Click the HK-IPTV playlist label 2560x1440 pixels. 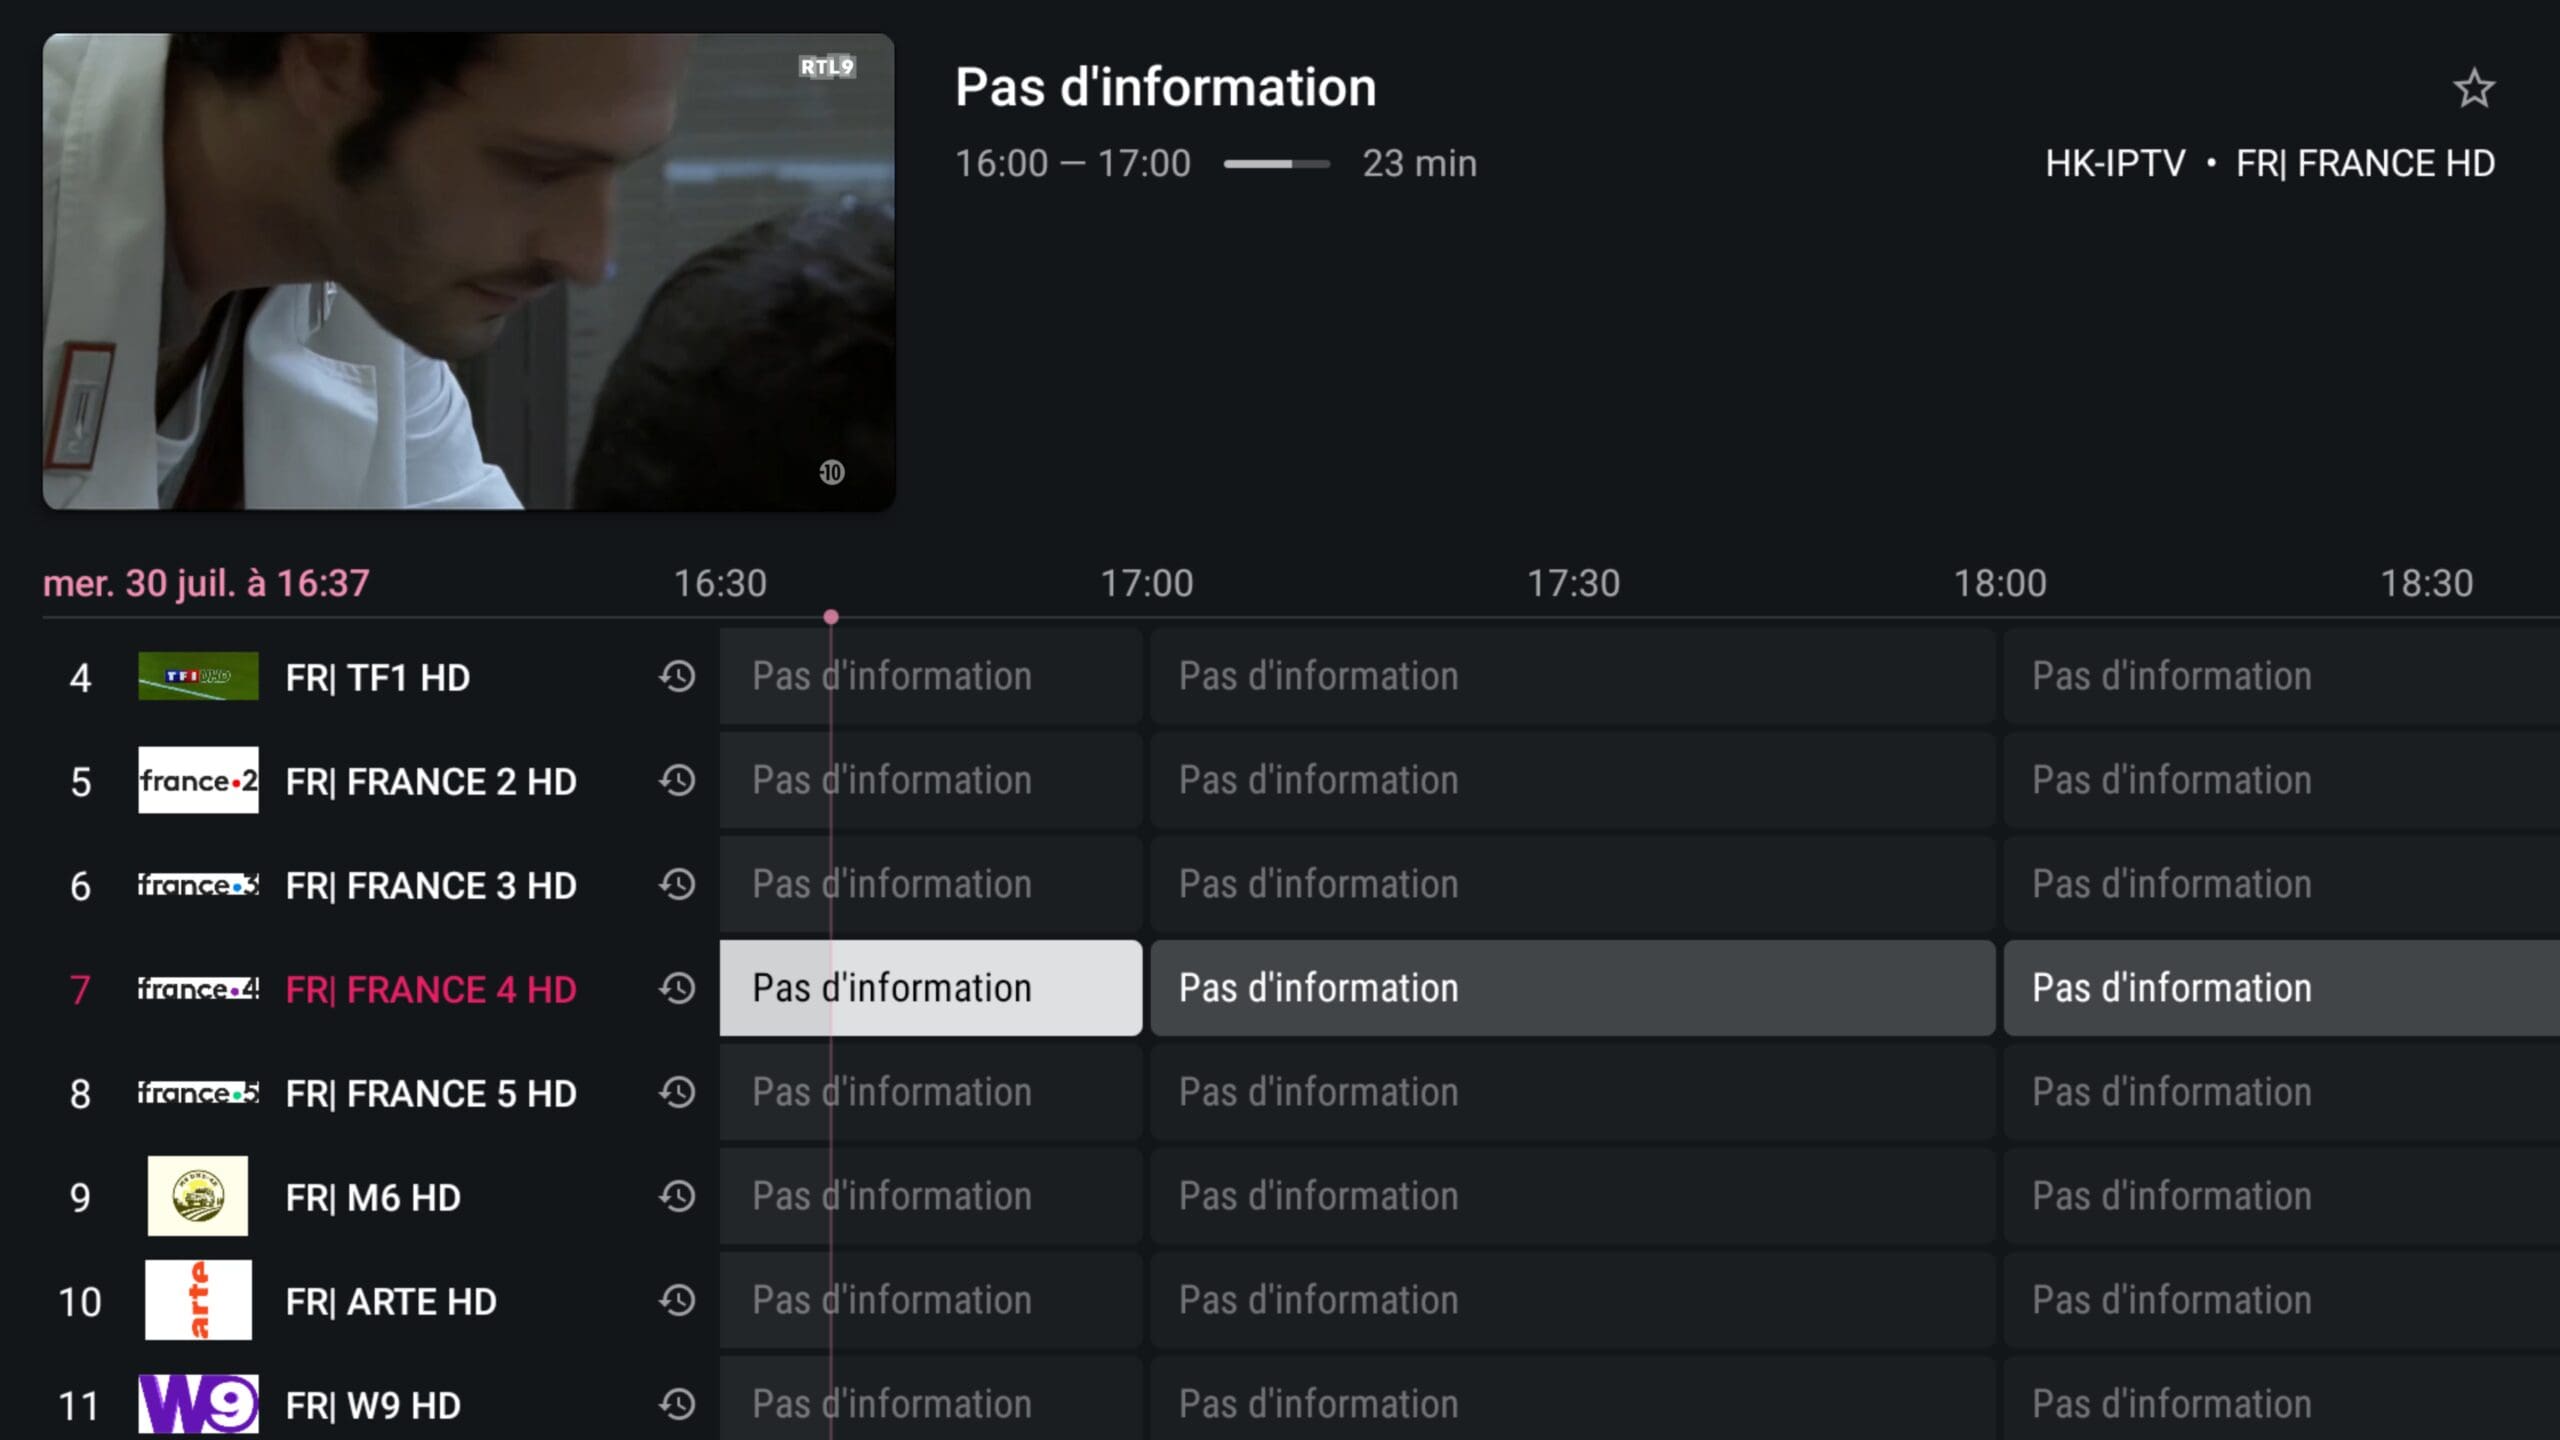pos(2115,163)
